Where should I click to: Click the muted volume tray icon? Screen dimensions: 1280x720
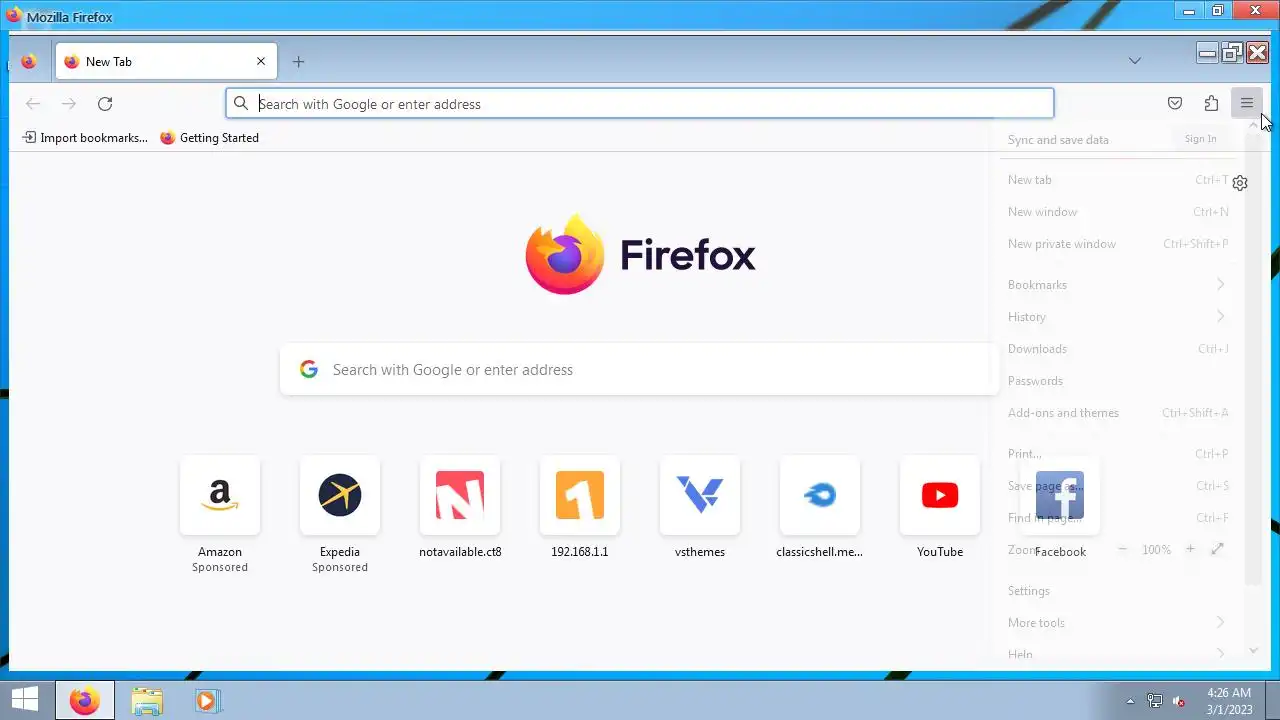click(x=1179, y=701)
